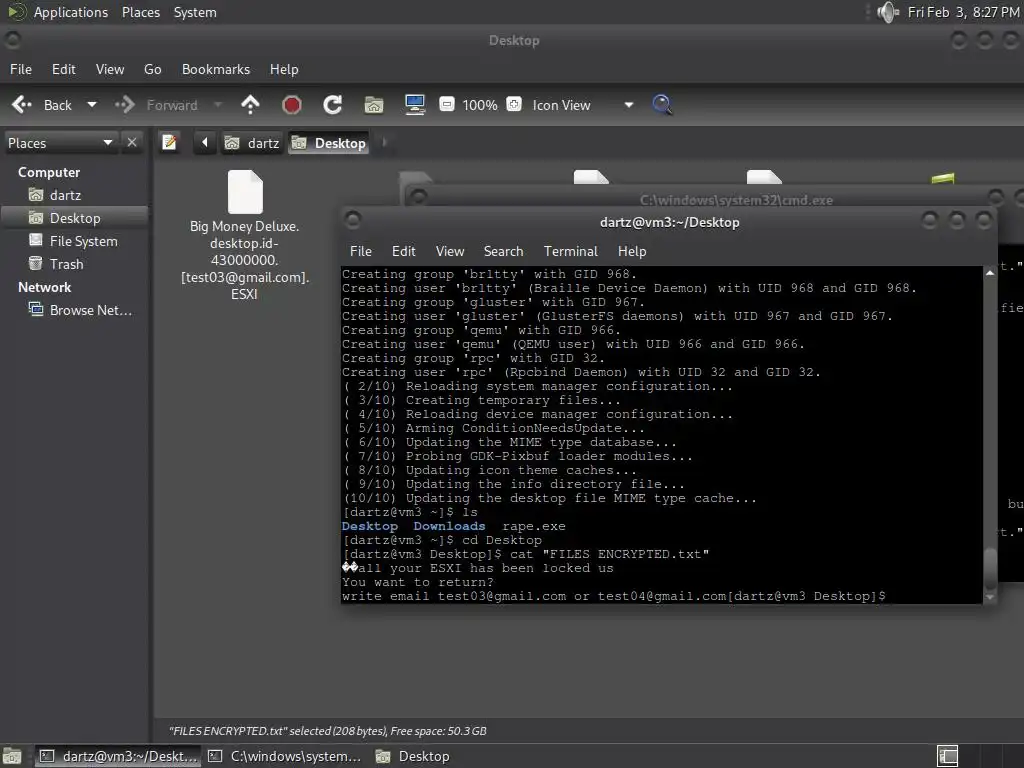Zoom out with the minus icon

447,104
